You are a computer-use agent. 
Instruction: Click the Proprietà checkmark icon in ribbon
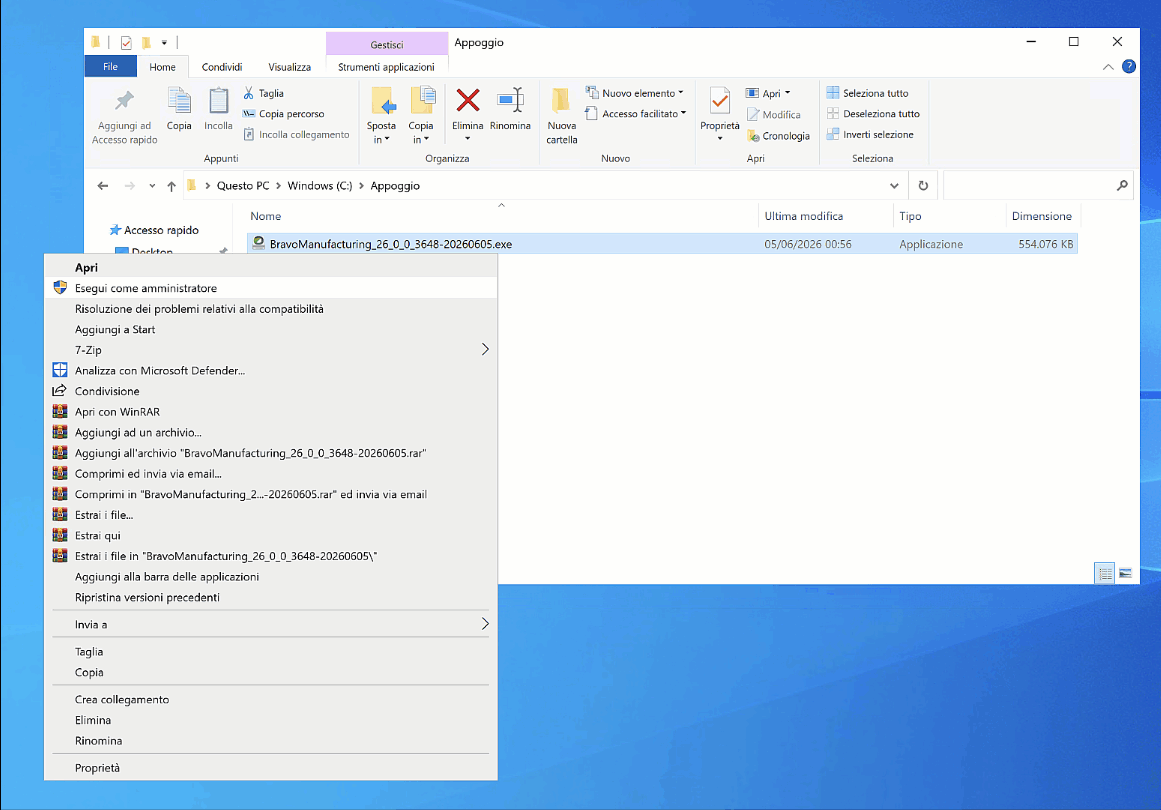[x=719, y=101]
